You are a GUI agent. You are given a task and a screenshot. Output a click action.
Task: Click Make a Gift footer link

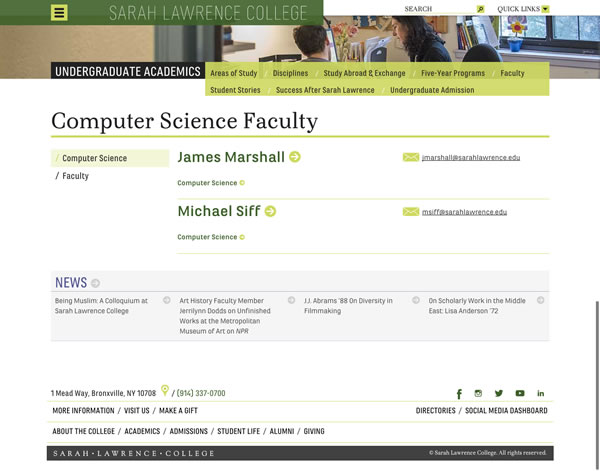click(178, 411)
